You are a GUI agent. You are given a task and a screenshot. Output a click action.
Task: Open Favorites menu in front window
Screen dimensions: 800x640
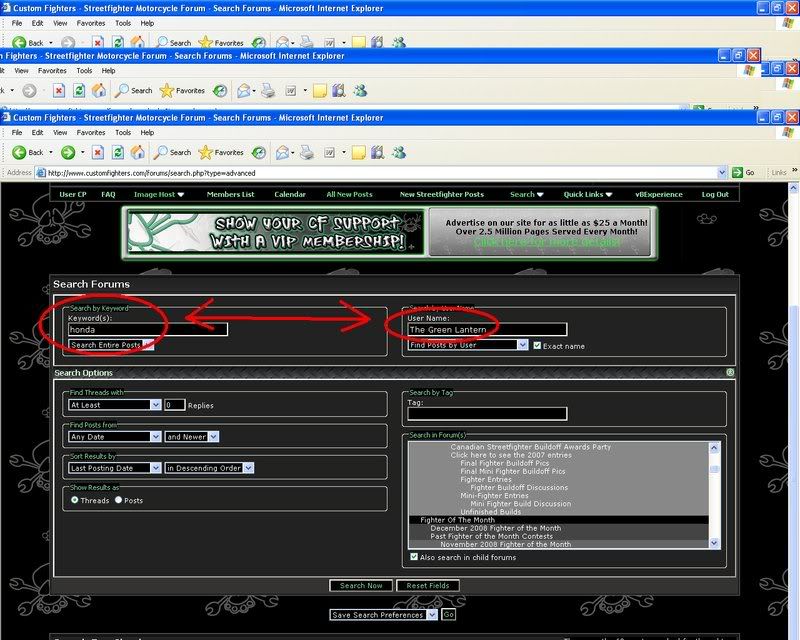click(x=91, y=132)
